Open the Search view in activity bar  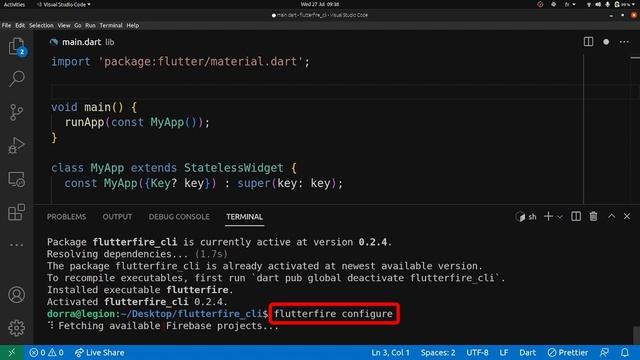point(16,78)
